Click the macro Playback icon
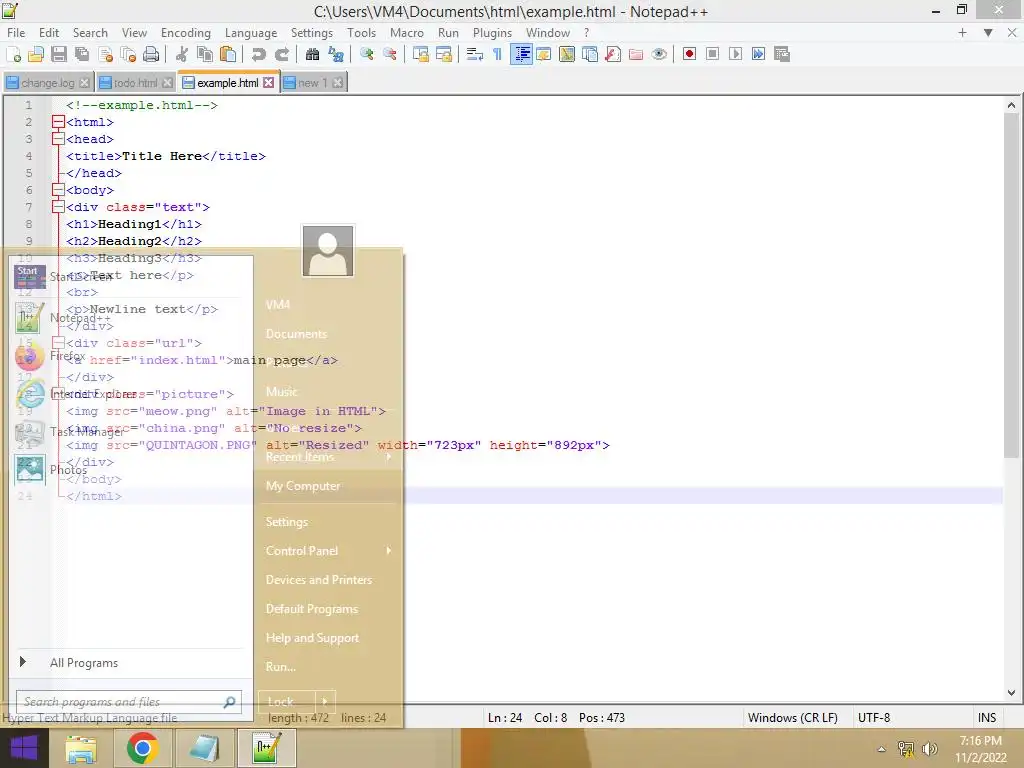 tap(735, 54)
